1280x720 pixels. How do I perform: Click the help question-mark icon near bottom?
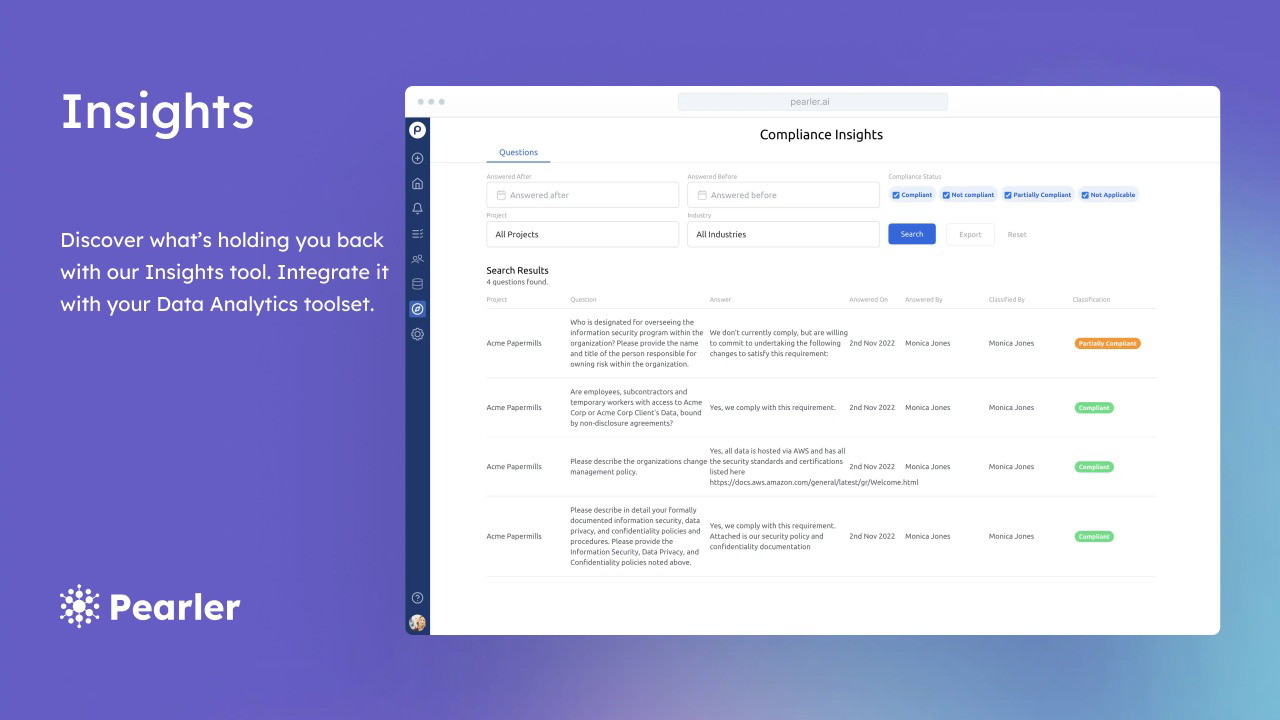click(x=417, y=597)
